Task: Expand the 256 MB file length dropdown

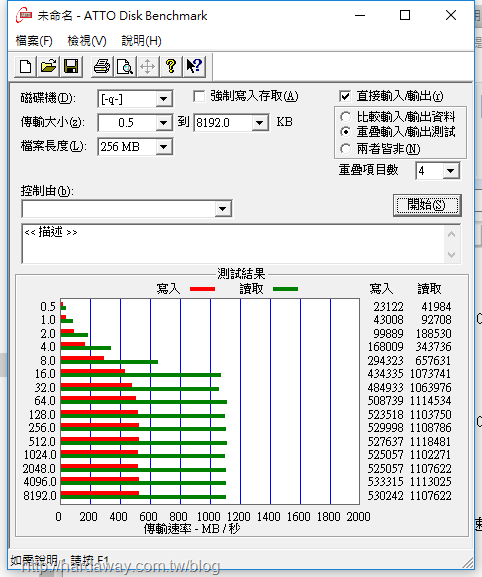Action: point(163,147)
